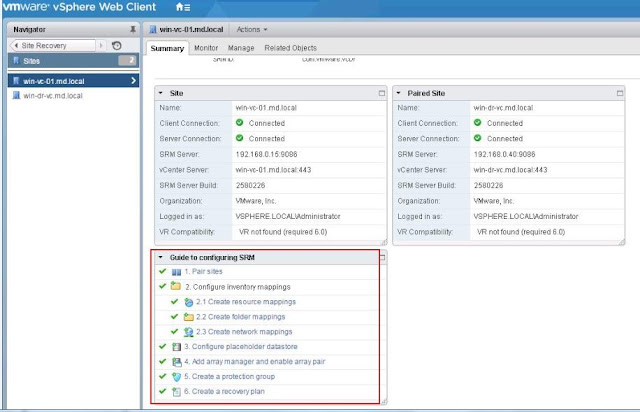Switch to the Monitor tab
Viewport: 640px width, 412px height.
(206, 48)
